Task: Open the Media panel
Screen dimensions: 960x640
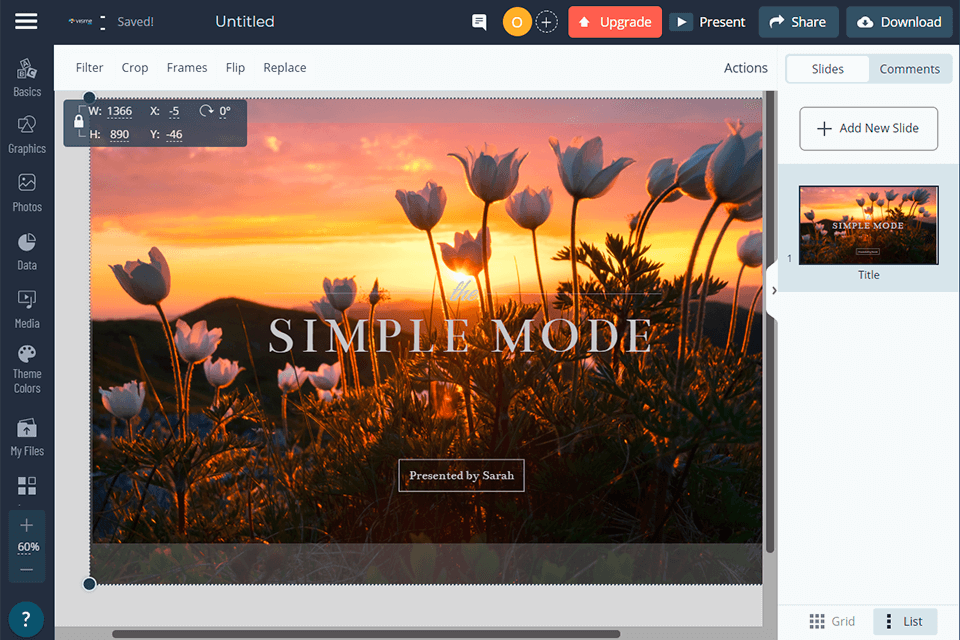Action: click(x=27, y=309)
